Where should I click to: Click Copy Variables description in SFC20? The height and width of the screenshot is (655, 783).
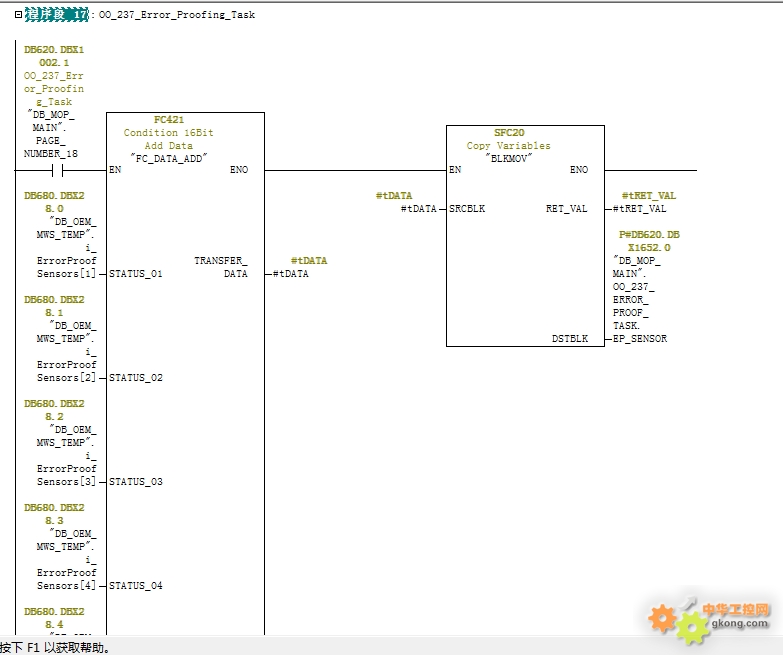coord(508,145)
